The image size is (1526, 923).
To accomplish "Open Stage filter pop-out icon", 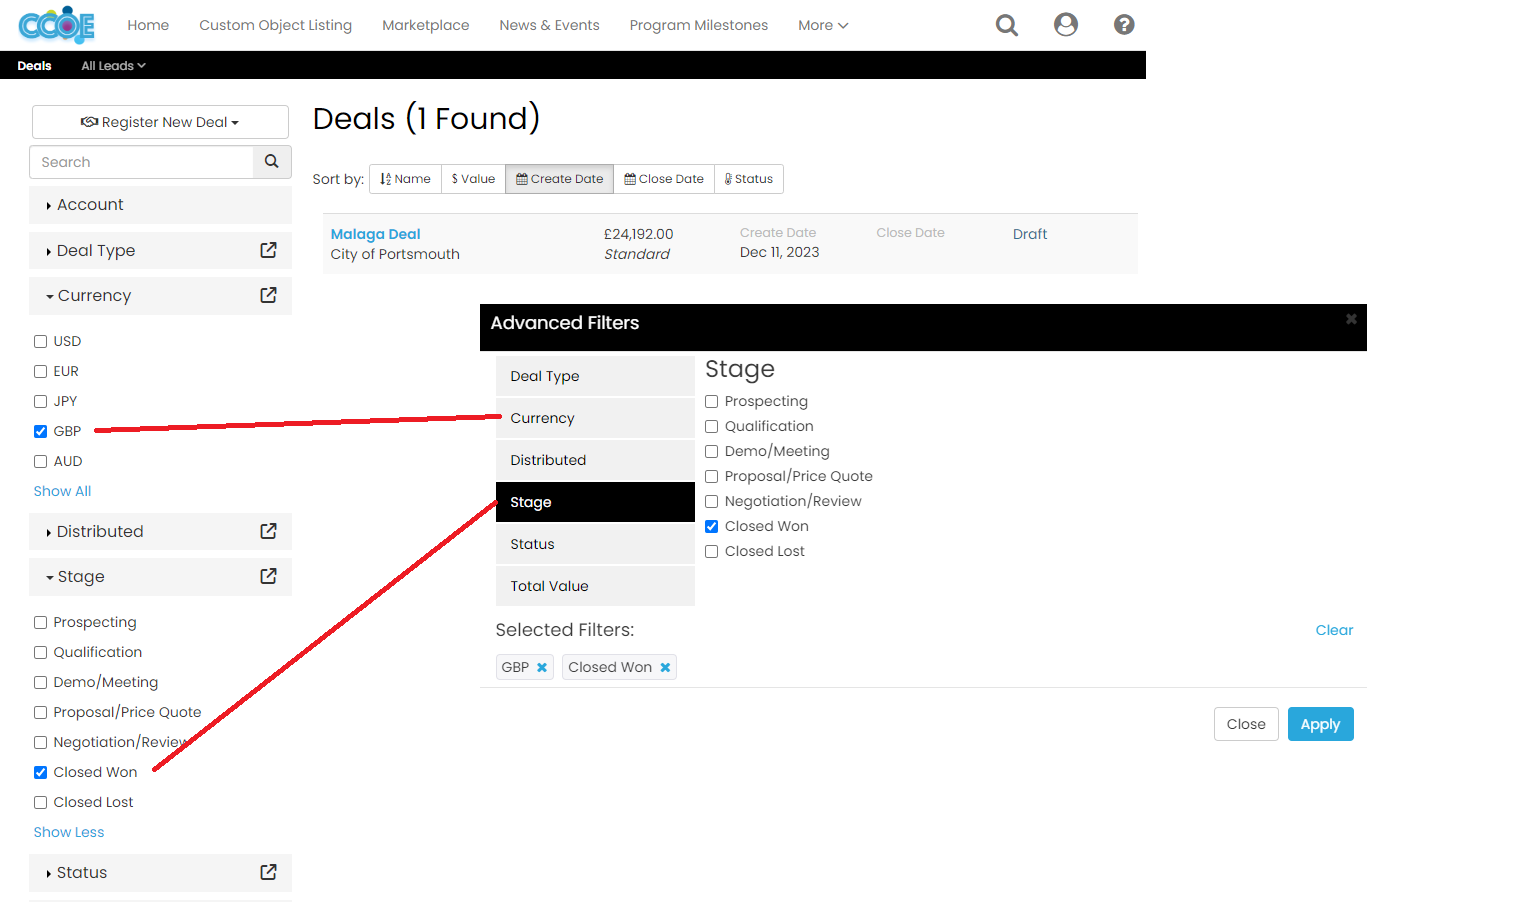I will pos(268,576).
